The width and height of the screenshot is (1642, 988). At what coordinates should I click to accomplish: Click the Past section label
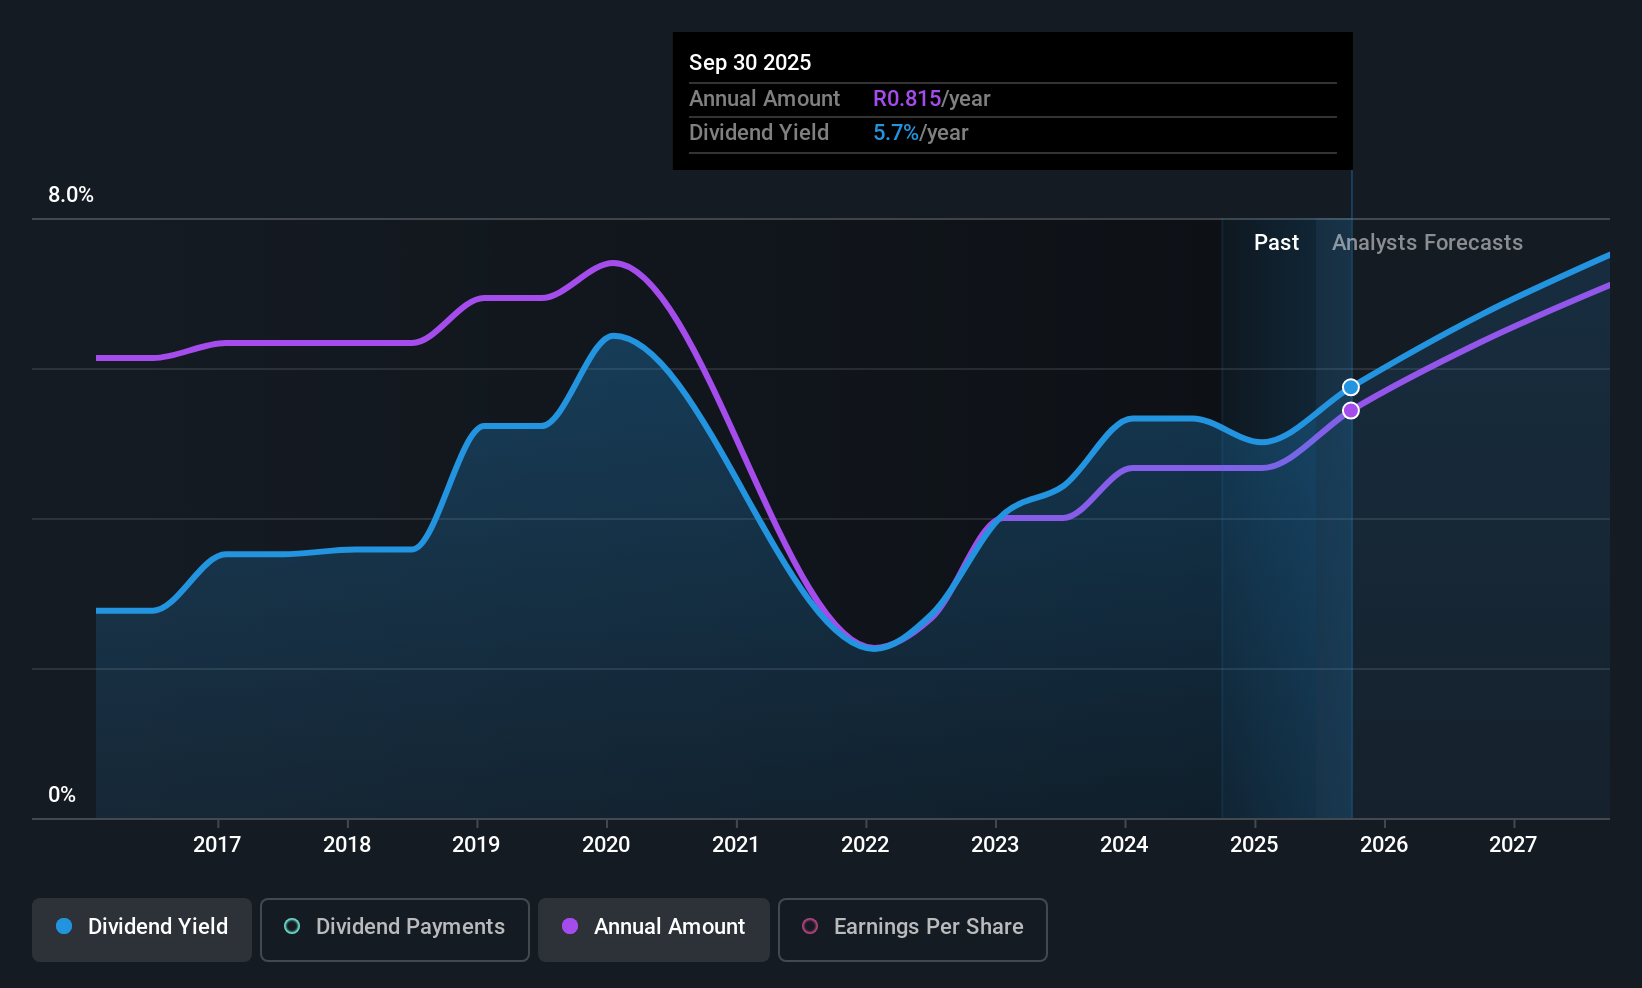coord(1276,243)
